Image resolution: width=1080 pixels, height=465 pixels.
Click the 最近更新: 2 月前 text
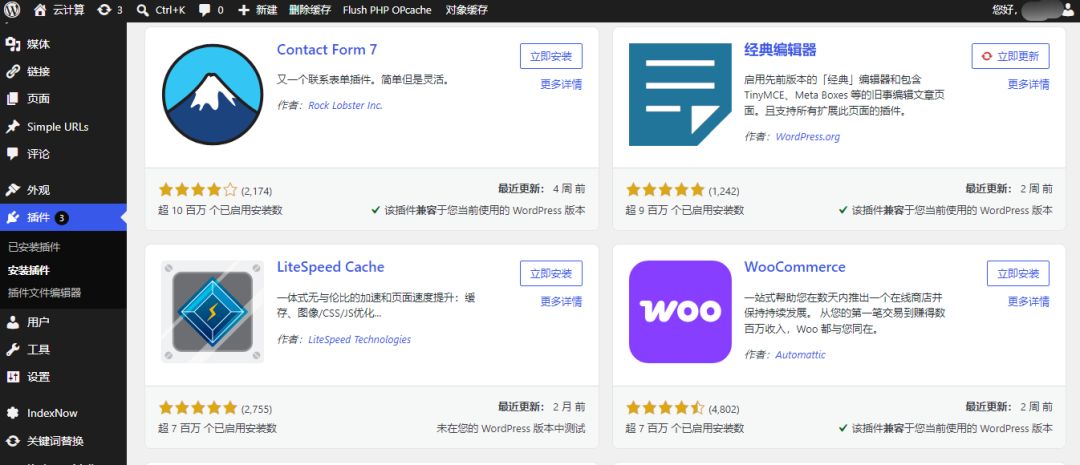(x=541, y=406)
